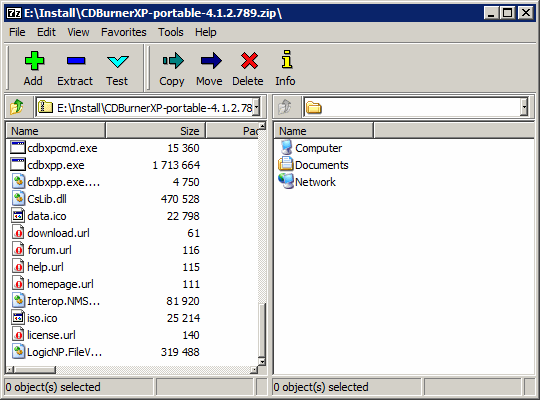Screen dimensions: 540x400
Task: Click right status bar '0 object(s) selected'
Action: (321, 387)
